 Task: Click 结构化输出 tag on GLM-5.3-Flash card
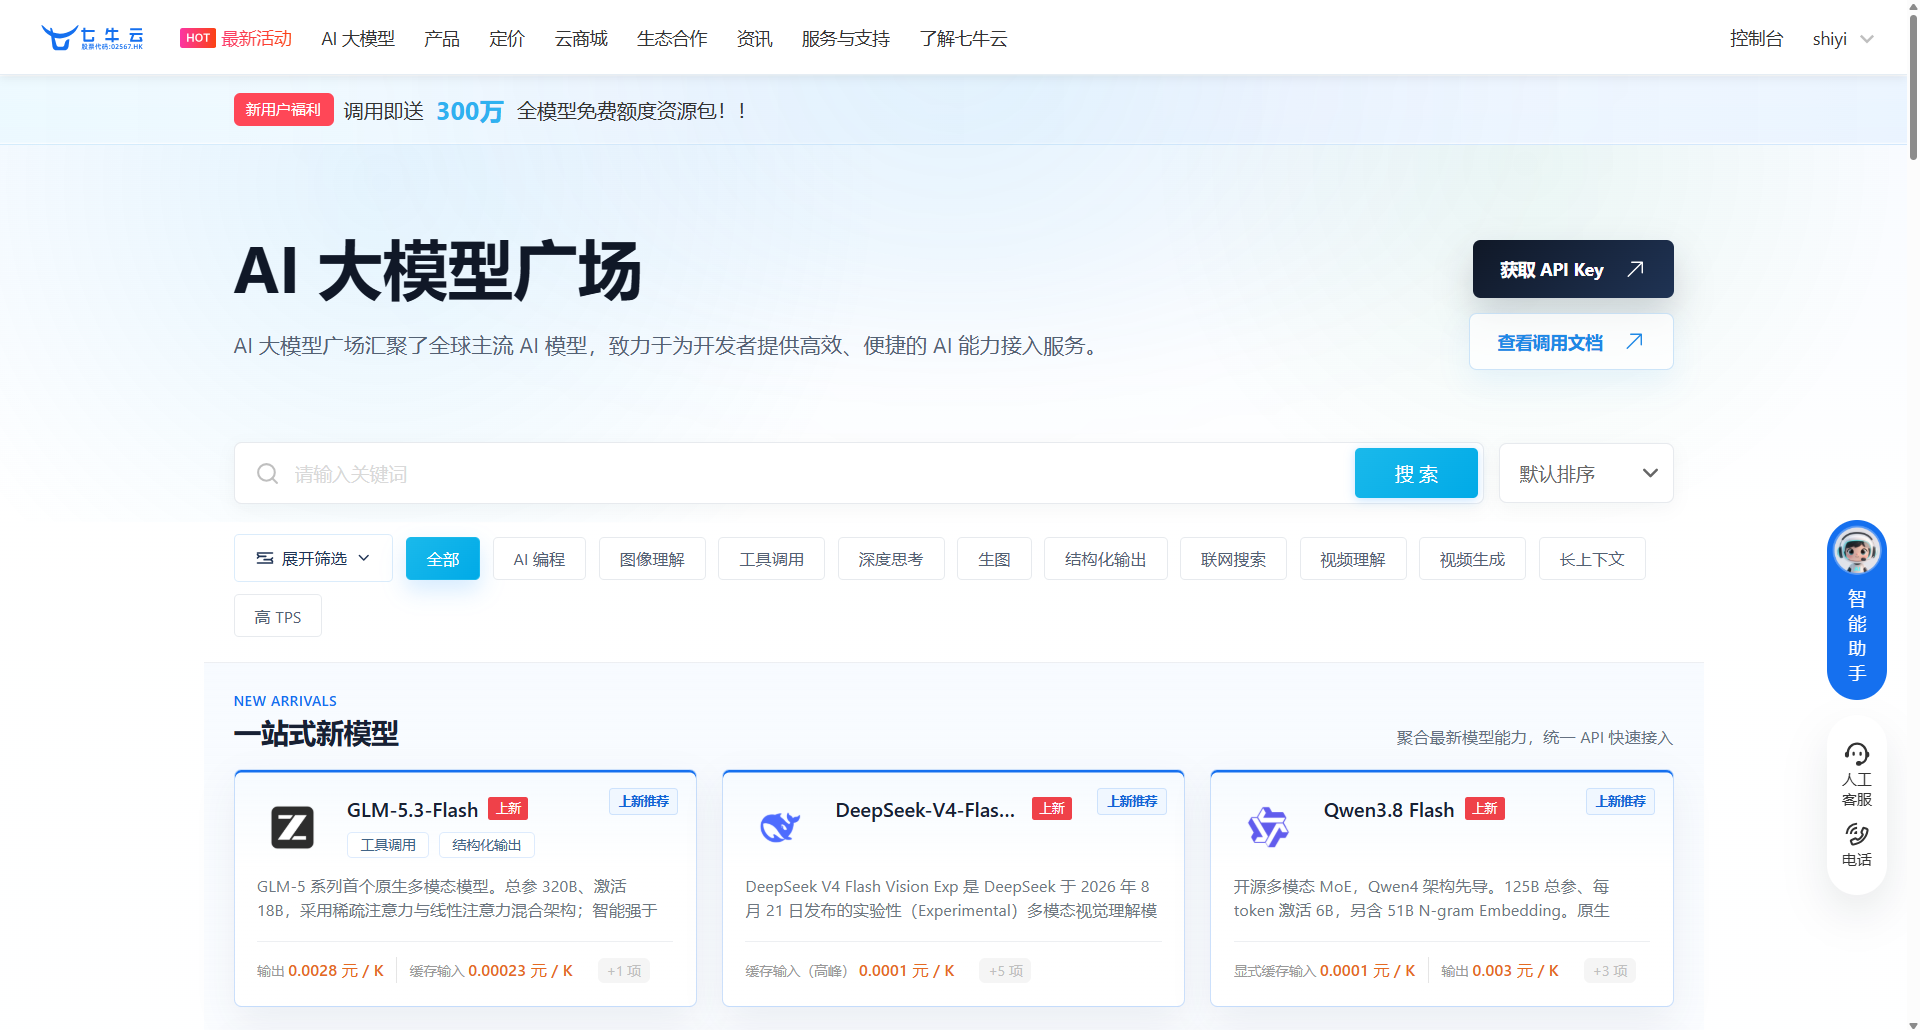[487, 845]
